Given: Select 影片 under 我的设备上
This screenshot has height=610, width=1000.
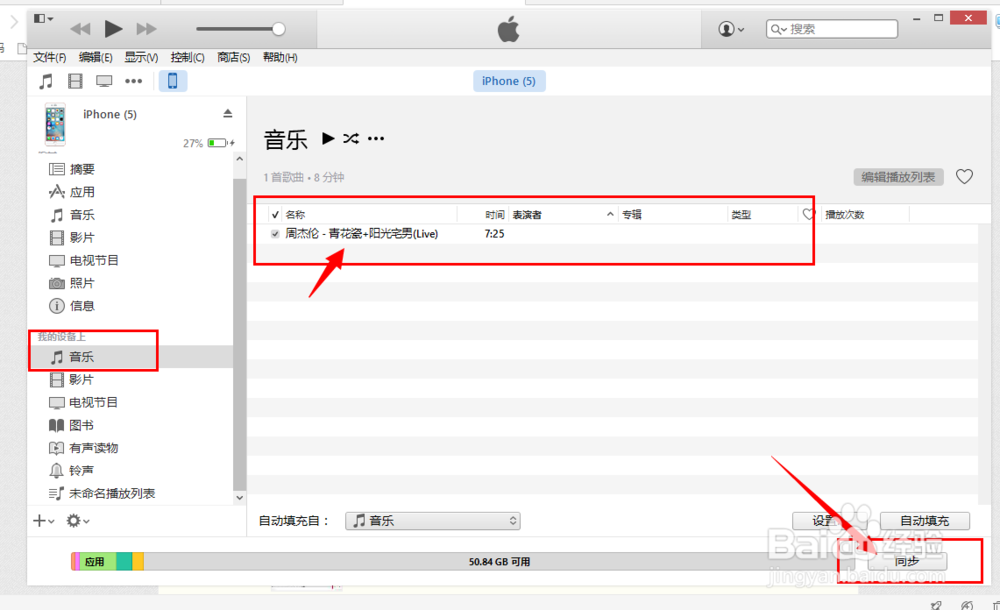Looking at the screenshot, I should 71,380.
